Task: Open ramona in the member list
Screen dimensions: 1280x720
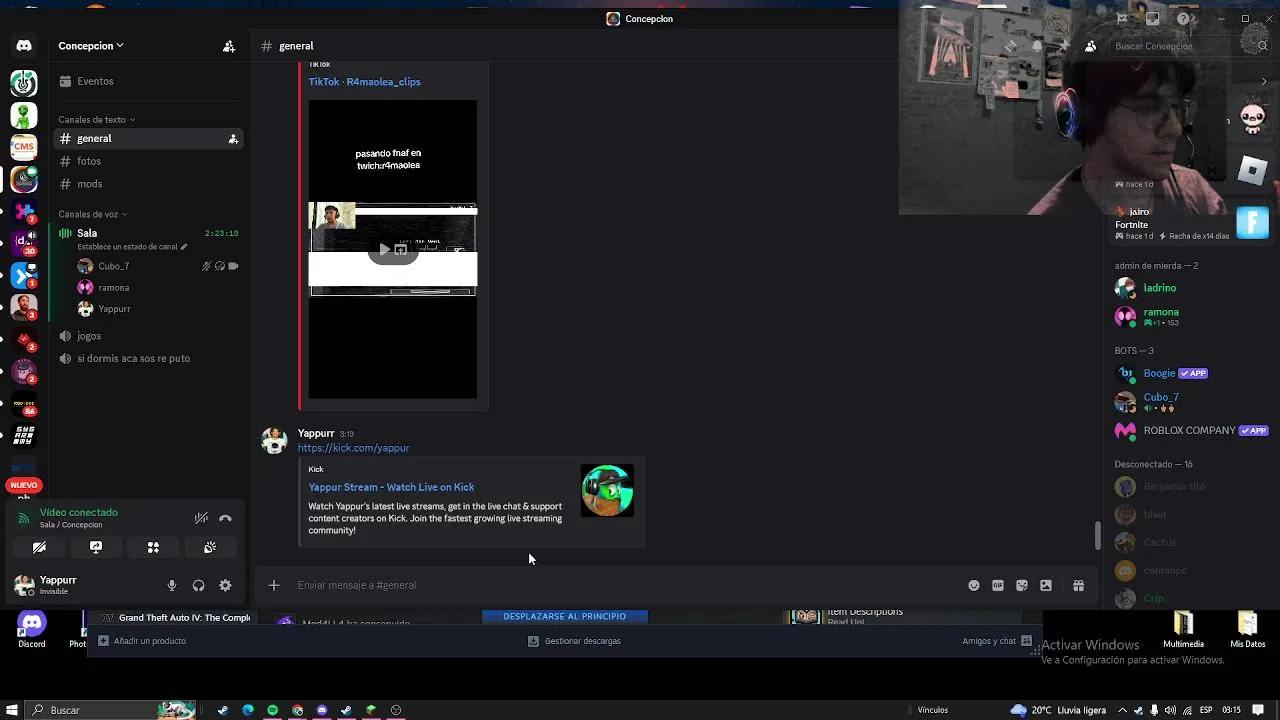Action: click(1161, 317)
